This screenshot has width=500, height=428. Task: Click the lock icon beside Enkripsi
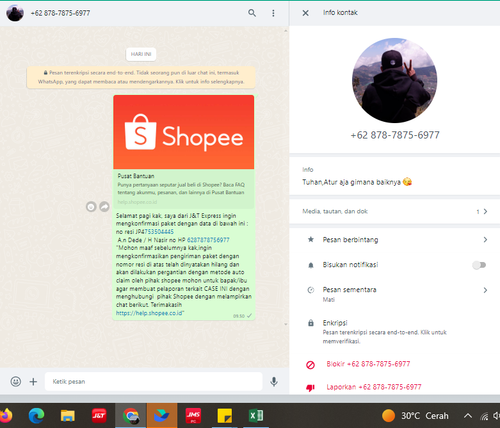311,323
